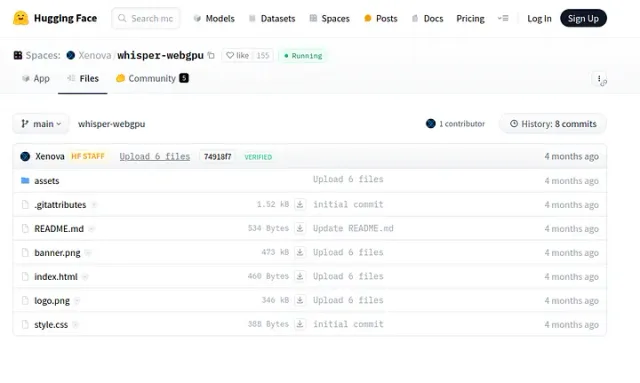
Task: Click the file icon beside README.md
Action: point(25,229)
